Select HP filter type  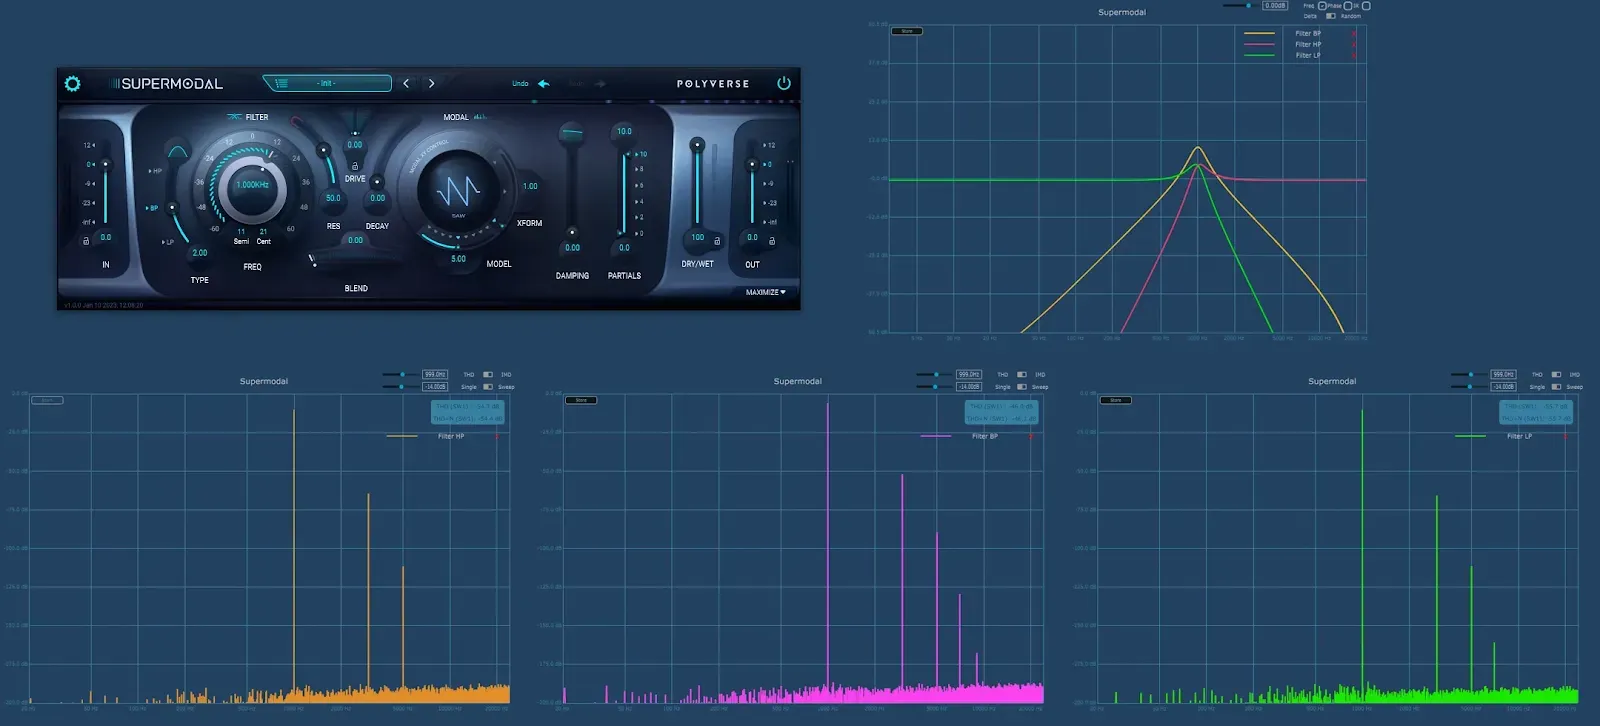[x=155, y=171]
